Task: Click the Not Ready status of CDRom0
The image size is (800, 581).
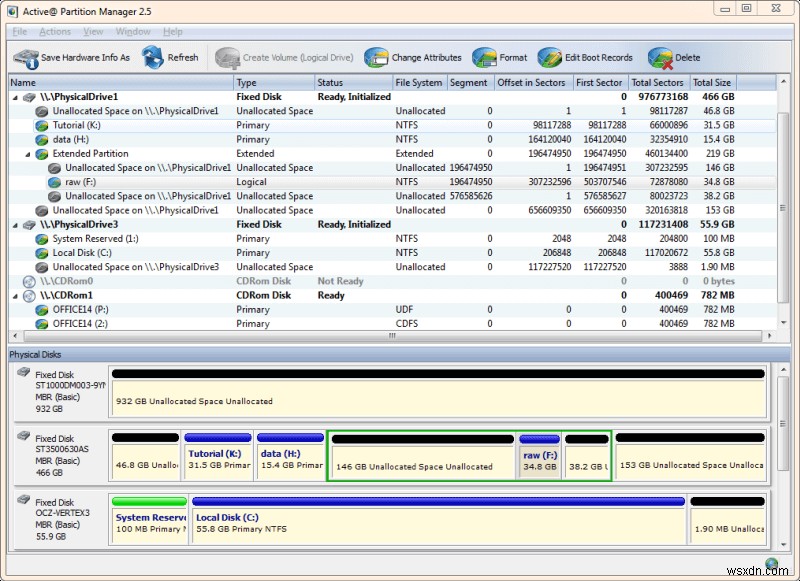Action: (x=340, y=281)
